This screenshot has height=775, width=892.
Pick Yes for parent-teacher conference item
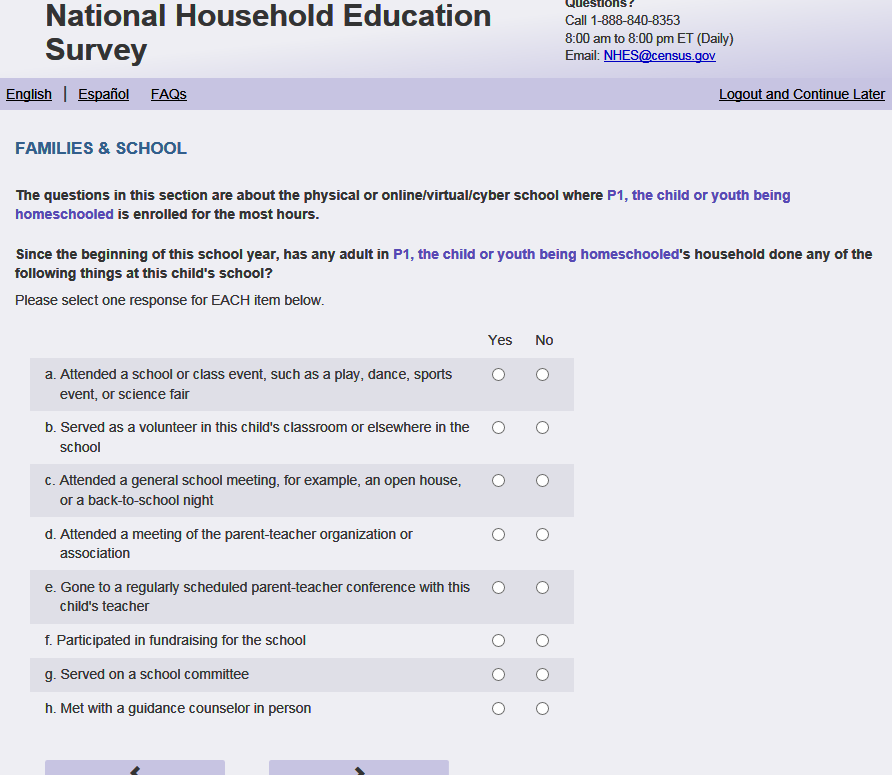[x=499, y=588]
